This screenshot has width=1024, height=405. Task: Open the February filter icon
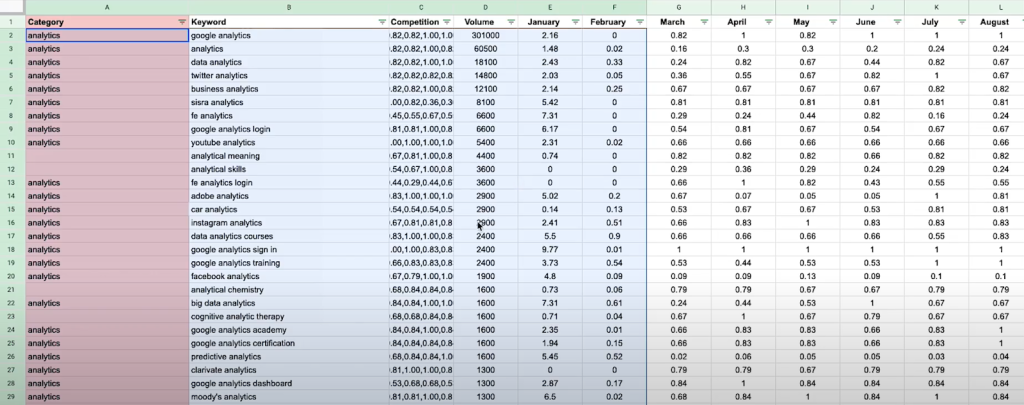[636, 21]
